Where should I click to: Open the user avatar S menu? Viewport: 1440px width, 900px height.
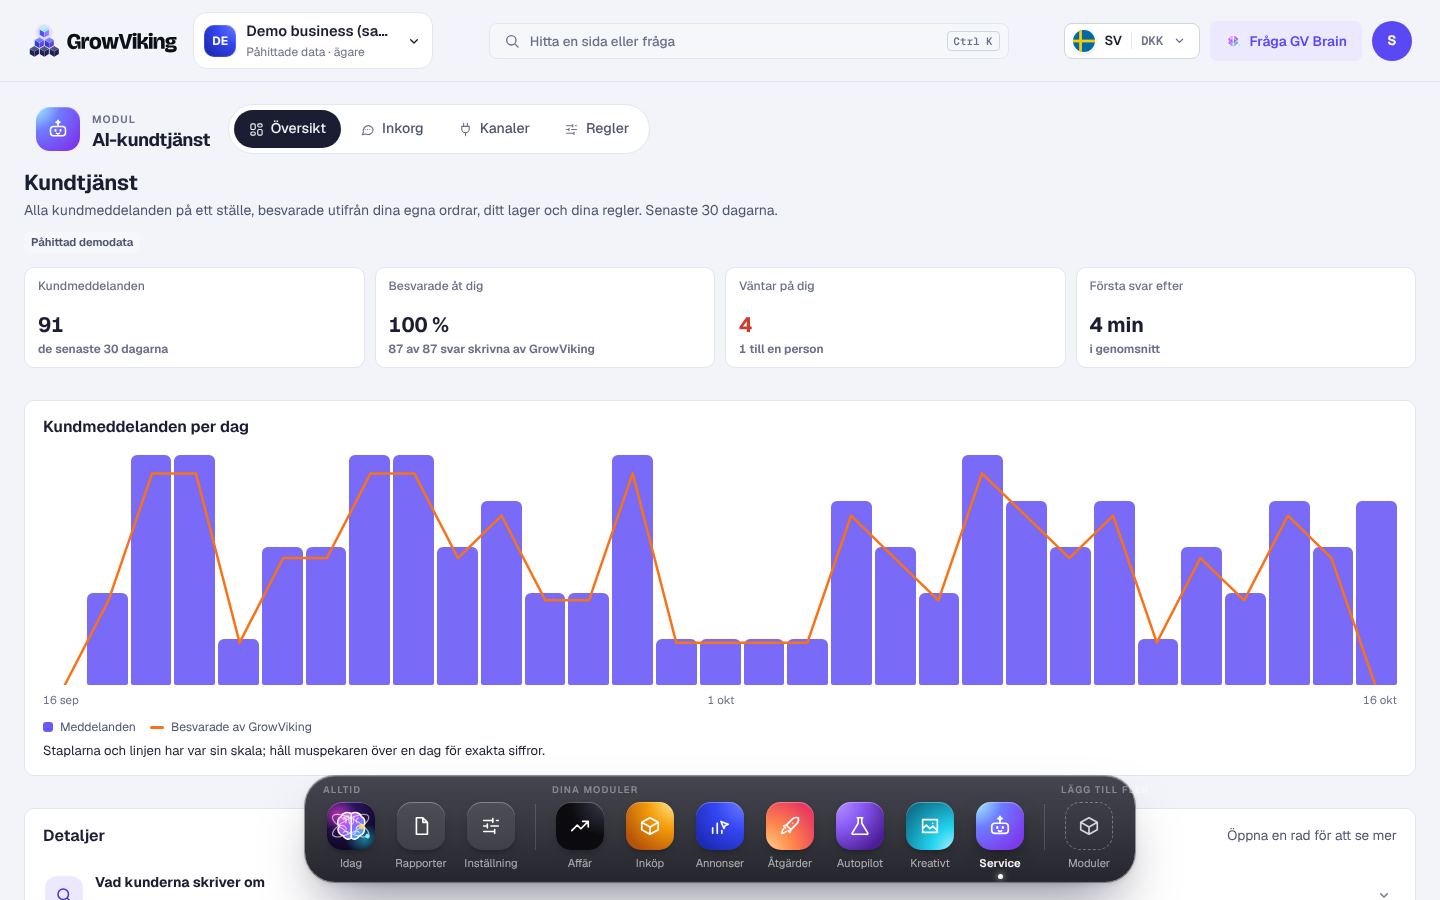tap(1392, 41)
